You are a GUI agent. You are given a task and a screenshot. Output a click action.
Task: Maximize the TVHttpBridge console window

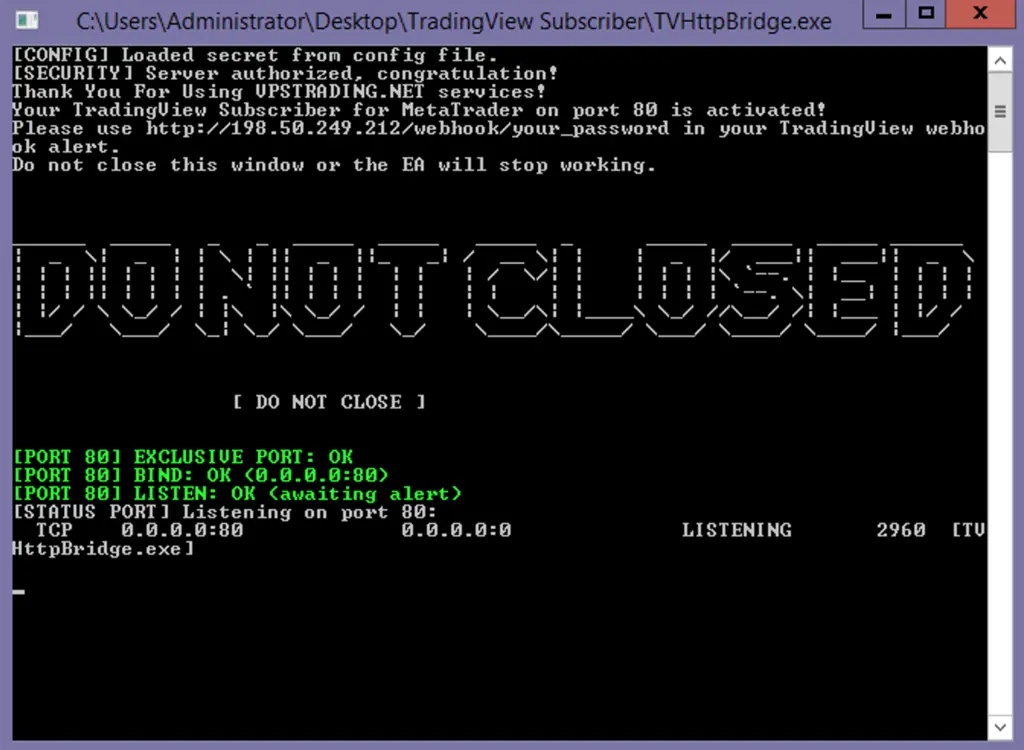[925, 13]
